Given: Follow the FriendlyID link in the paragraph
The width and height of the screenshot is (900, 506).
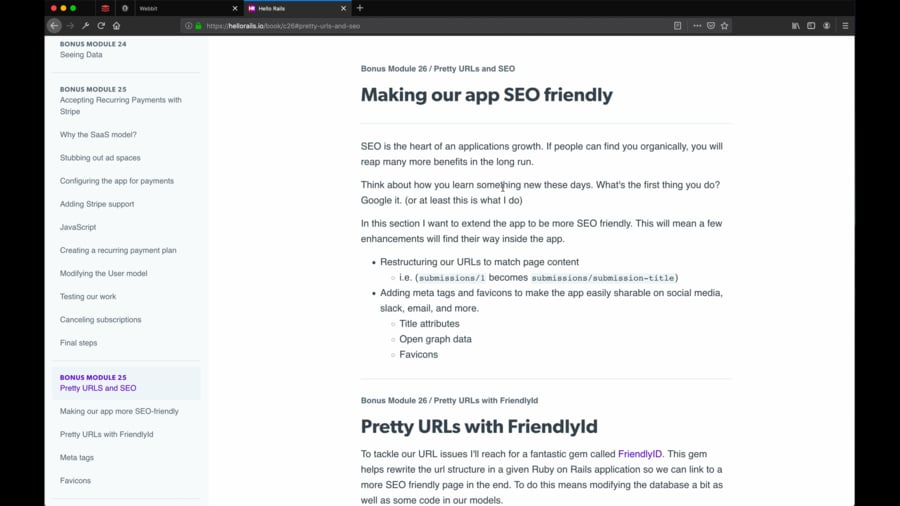Looking at the screenshot, I should click(x=639, y=454).
